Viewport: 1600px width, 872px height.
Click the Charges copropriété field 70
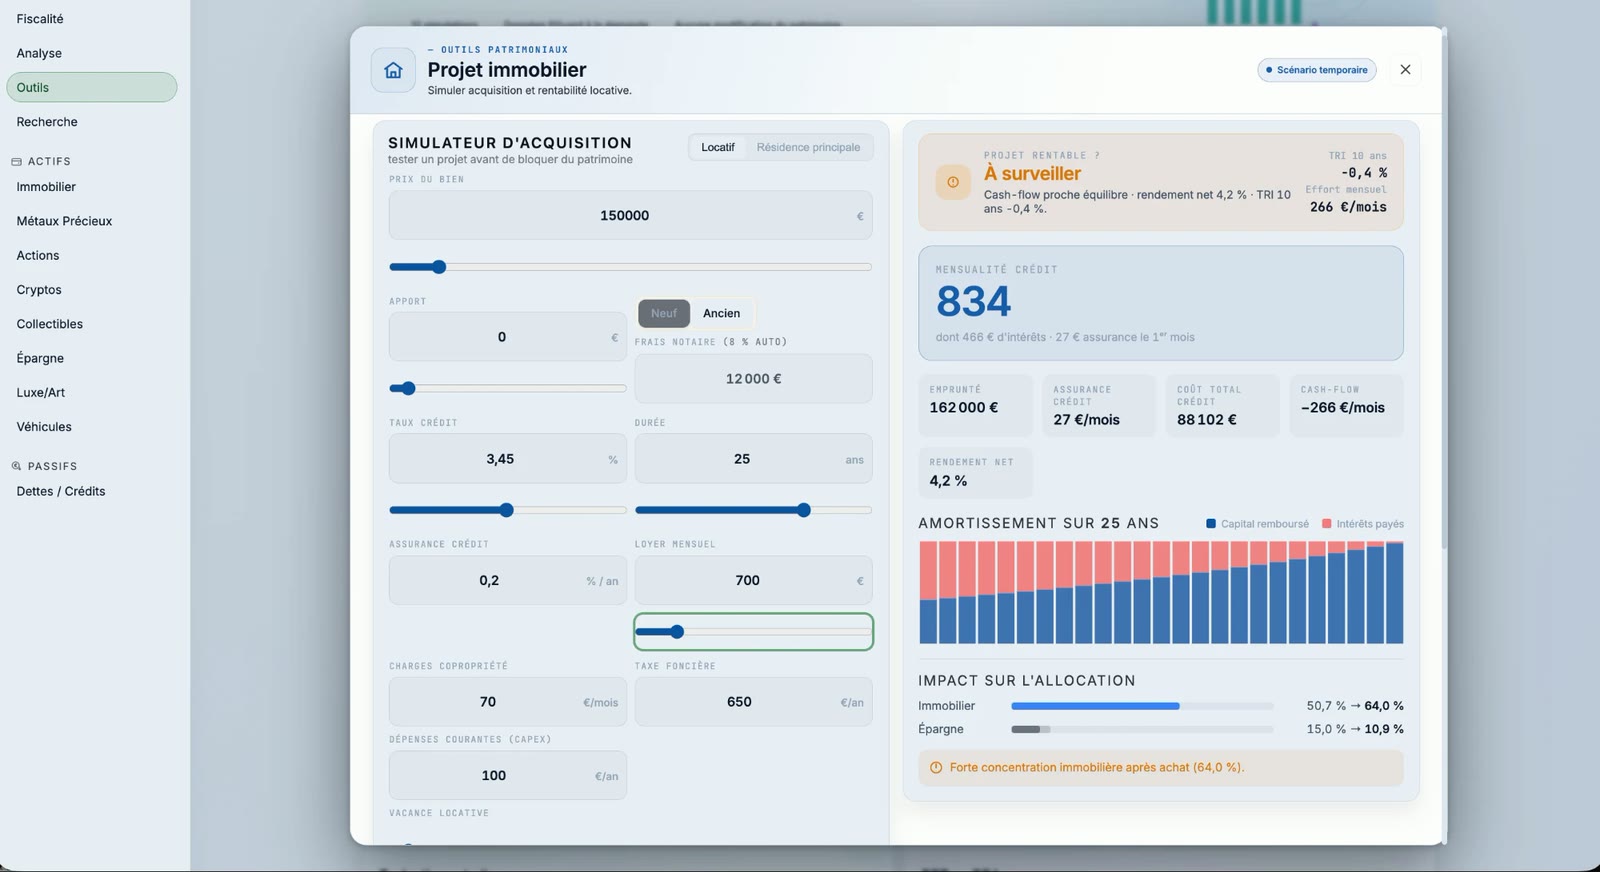point(508,702)
